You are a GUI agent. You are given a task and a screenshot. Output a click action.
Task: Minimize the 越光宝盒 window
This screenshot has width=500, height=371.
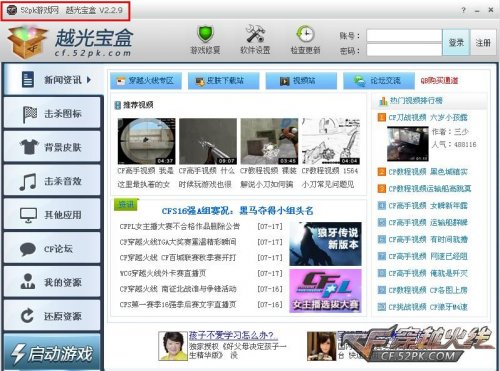(x=477, y=11)
